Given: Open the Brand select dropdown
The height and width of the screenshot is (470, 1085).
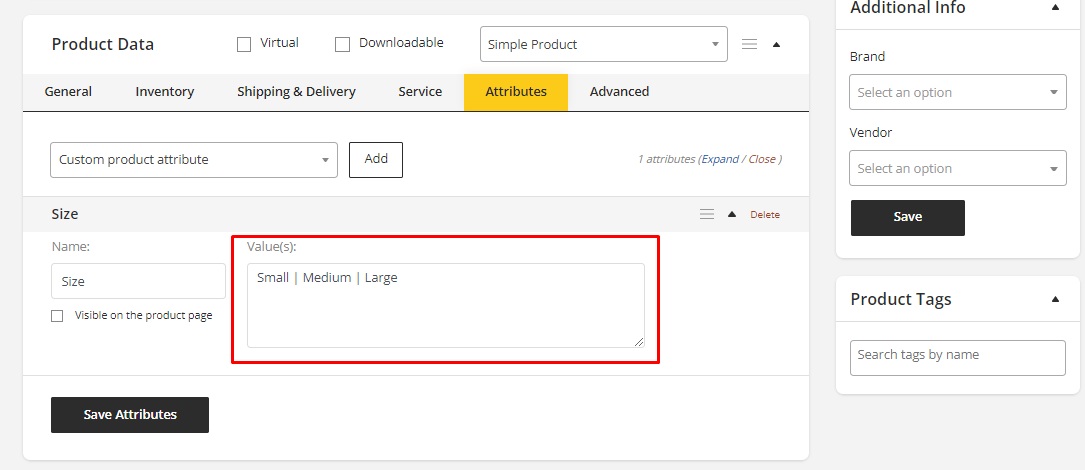Looking at the screenshot, I should click(x=957, y=92).
